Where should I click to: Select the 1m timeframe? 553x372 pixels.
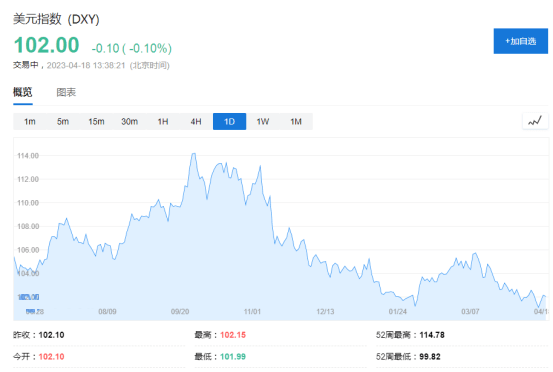(x=30, y=122)
